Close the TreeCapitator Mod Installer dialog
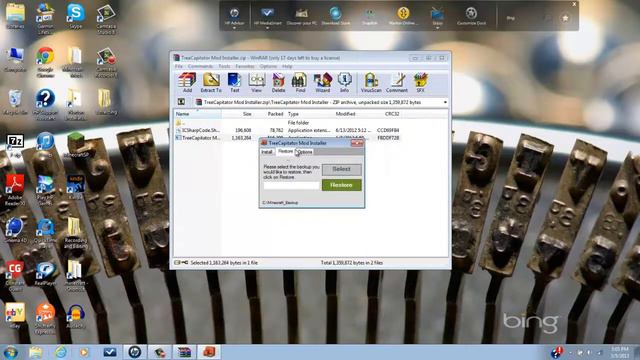Image resolution: width=640 pixels, height=360 pixels. point(357,143)
